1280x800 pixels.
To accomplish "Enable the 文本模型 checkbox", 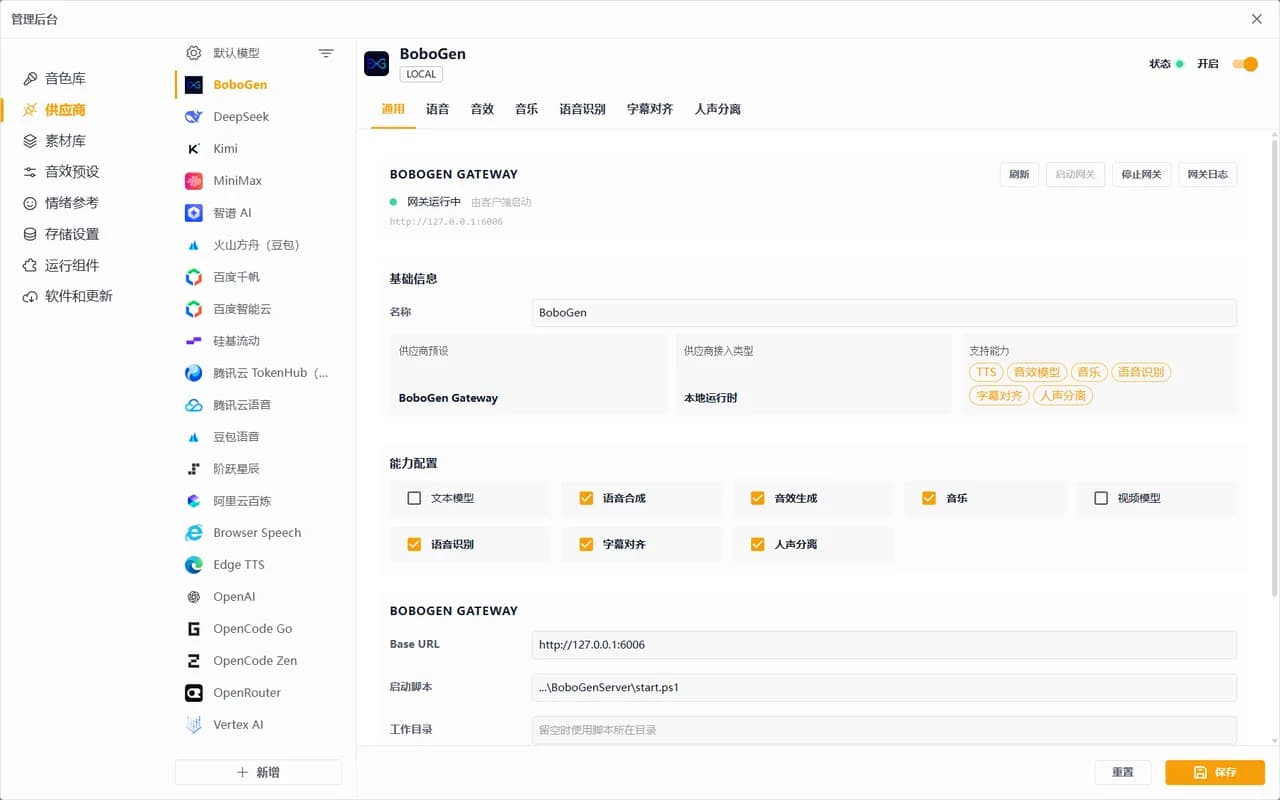I will pyautogui.click(x=414, y=498).
